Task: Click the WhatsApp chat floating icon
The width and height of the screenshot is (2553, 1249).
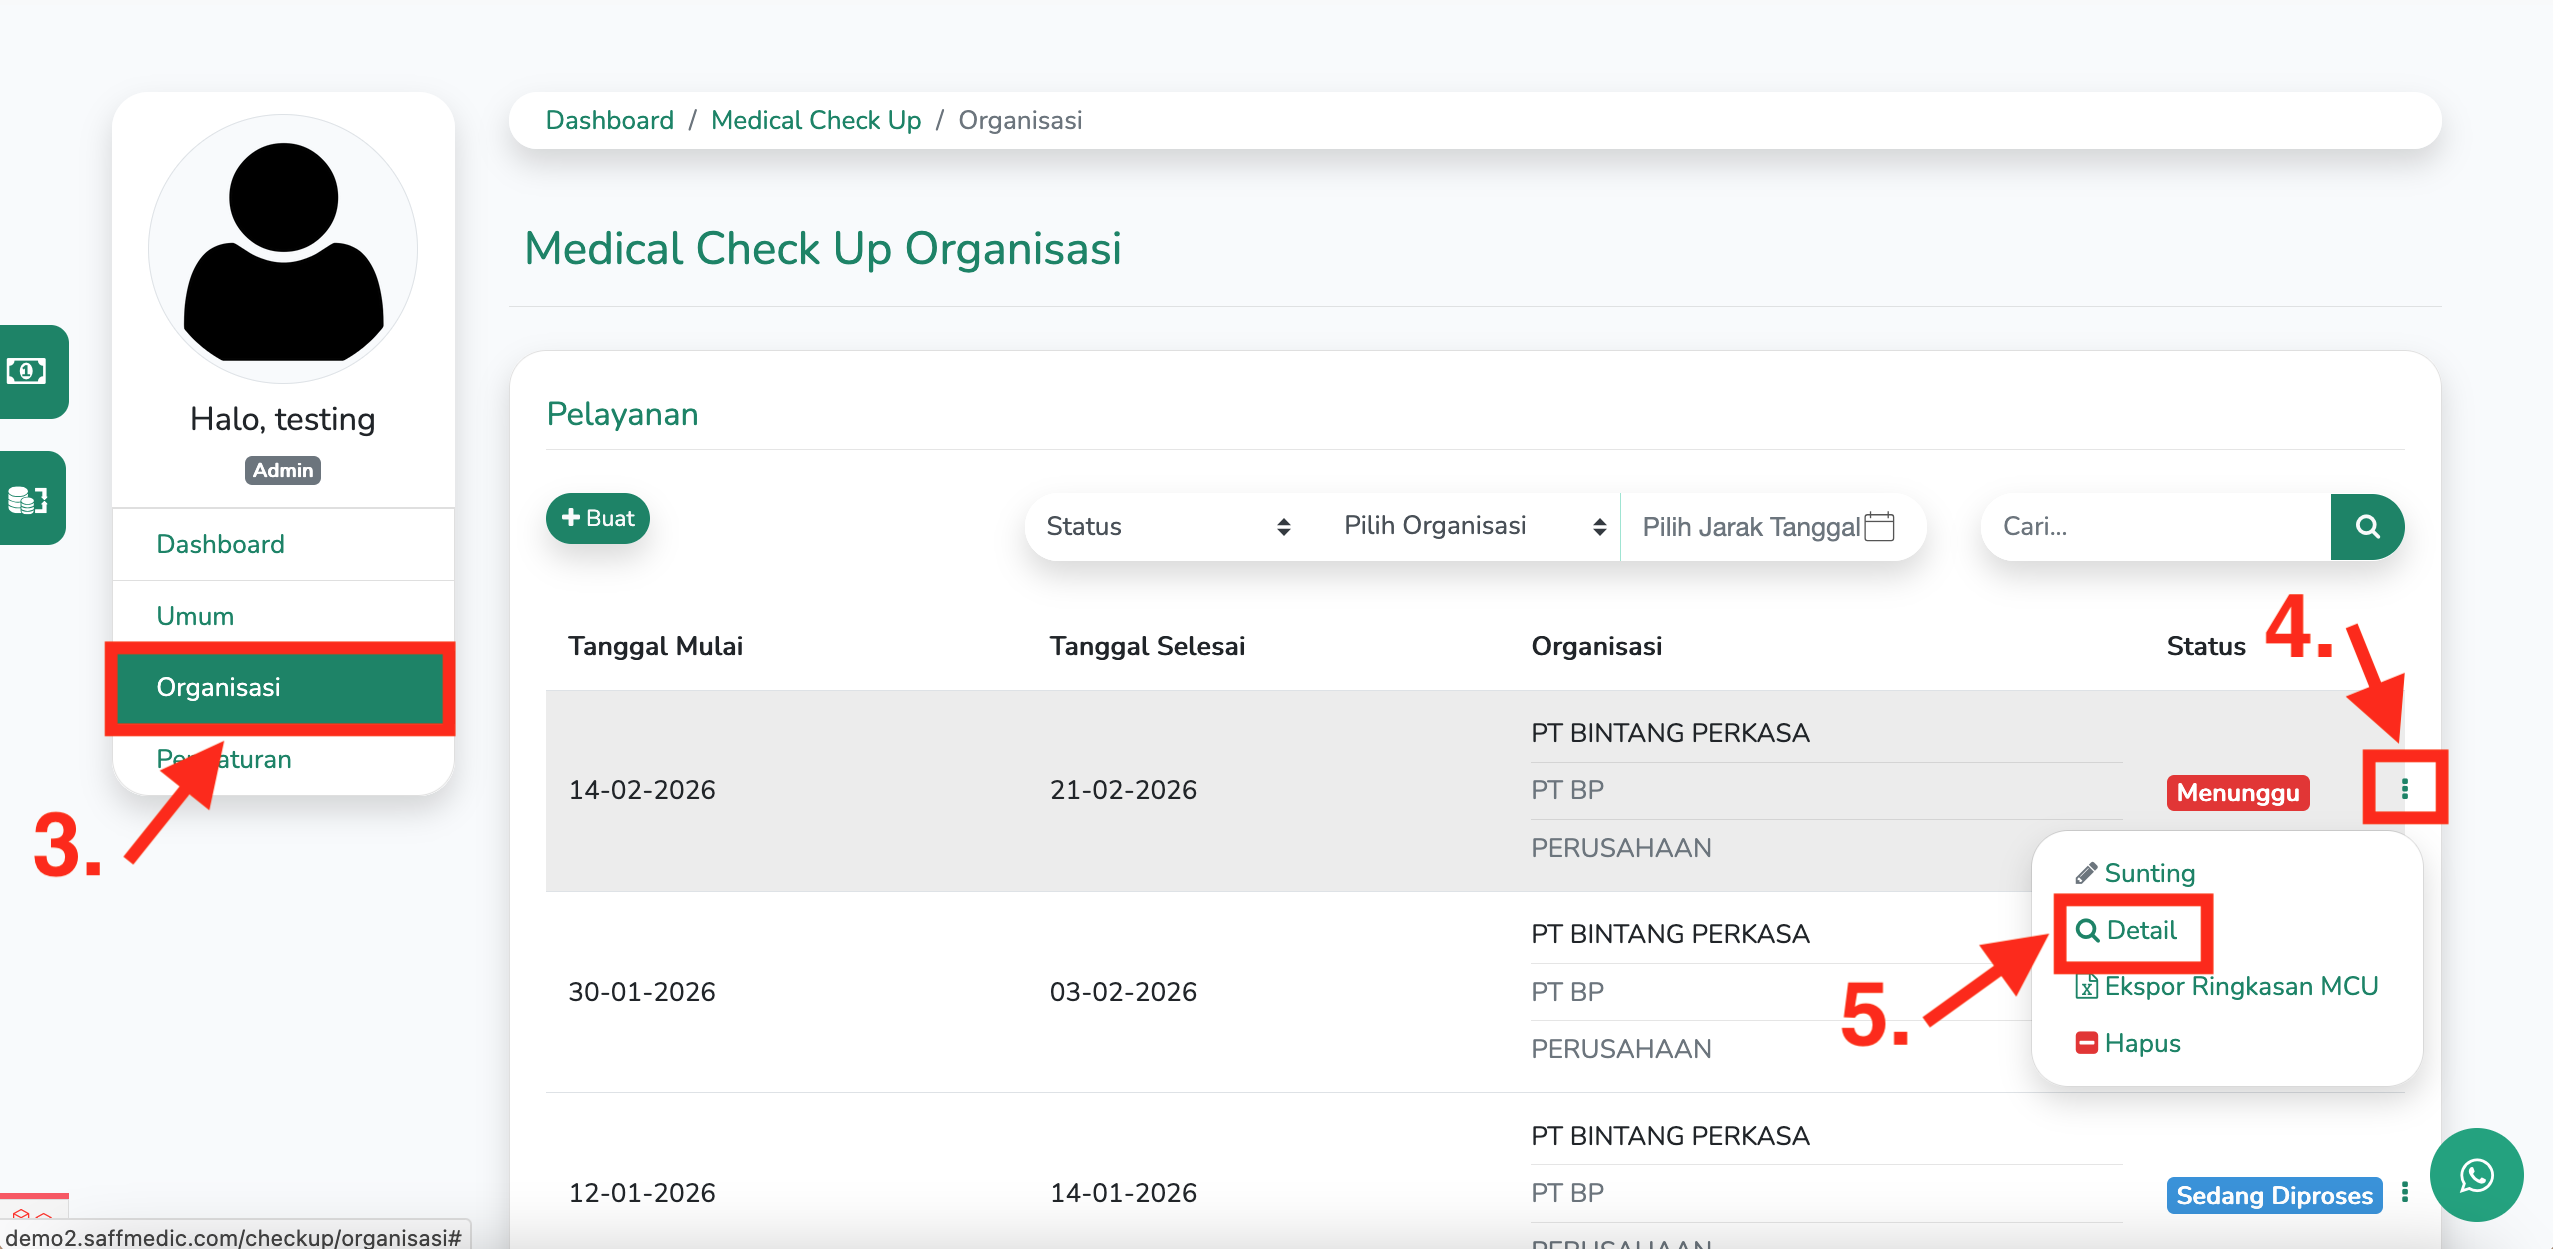Action: pos(2476,1175)
